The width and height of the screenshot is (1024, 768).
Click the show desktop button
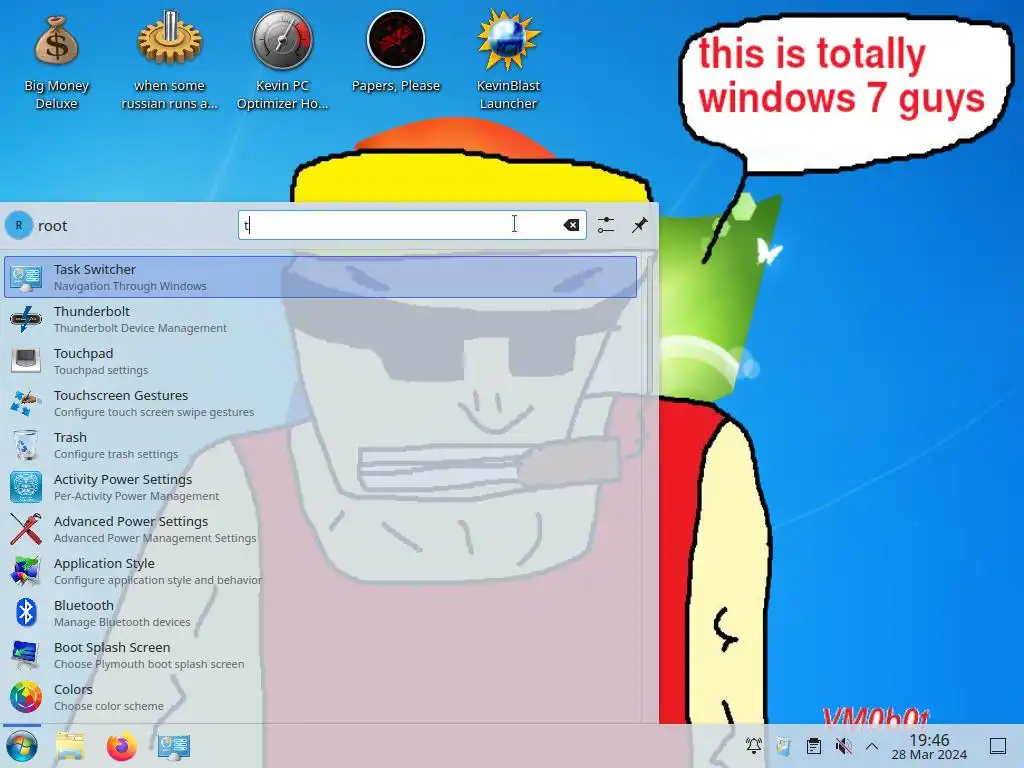tap(998, 746)
